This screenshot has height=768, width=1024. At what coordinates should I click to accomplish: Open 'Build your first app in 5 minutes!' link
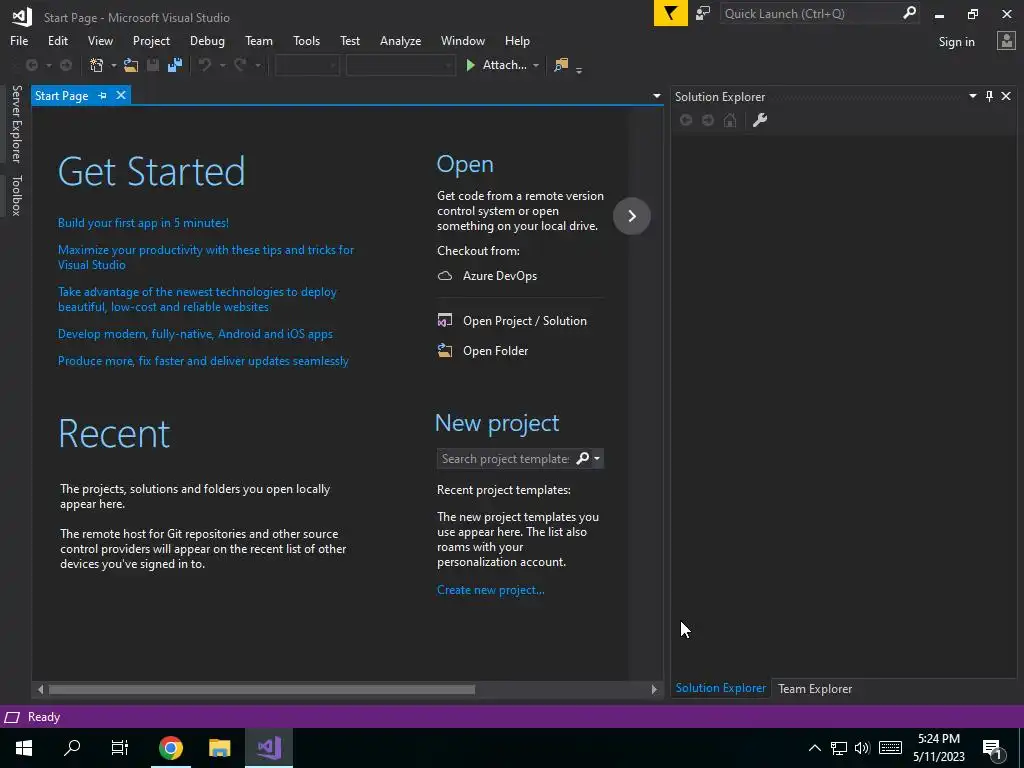click(x=143, y=223)
